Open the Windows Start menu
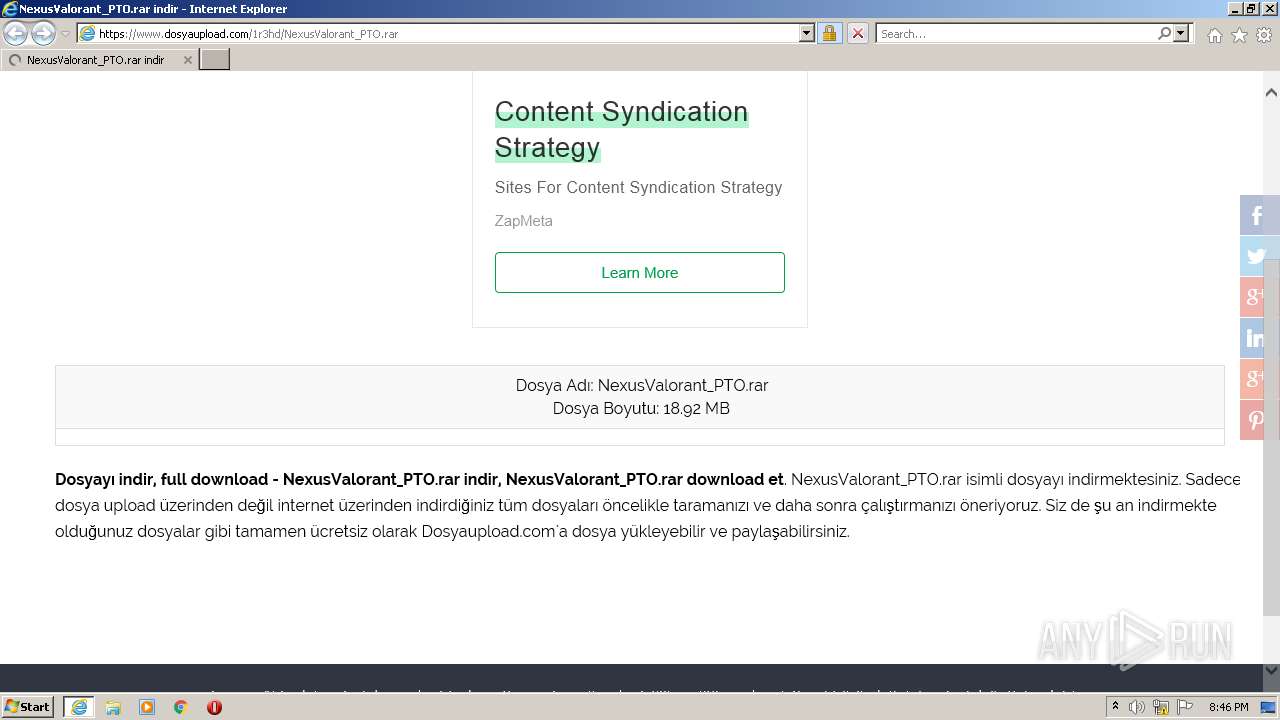 click(x=28, y=706)
